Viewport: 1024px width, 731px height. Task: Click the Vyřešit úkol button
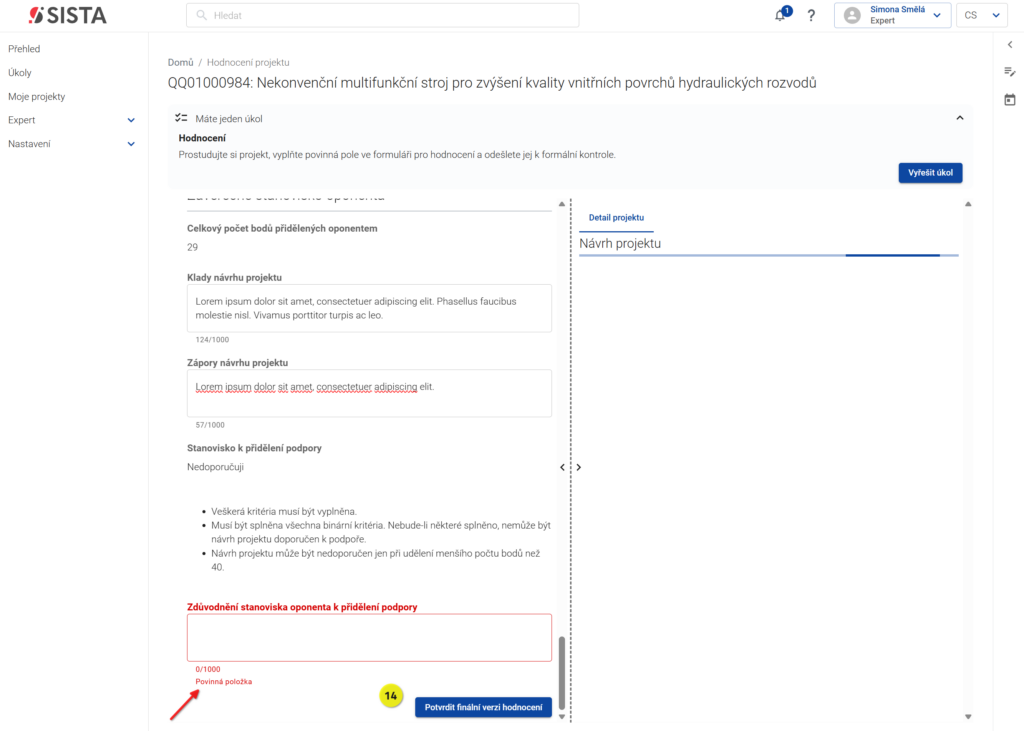click(x=930, y=172)
